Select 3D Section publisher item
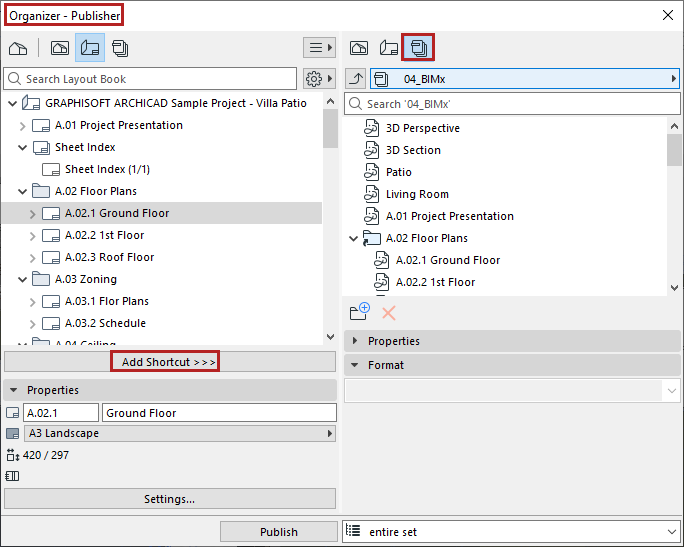 pos(413,150)
